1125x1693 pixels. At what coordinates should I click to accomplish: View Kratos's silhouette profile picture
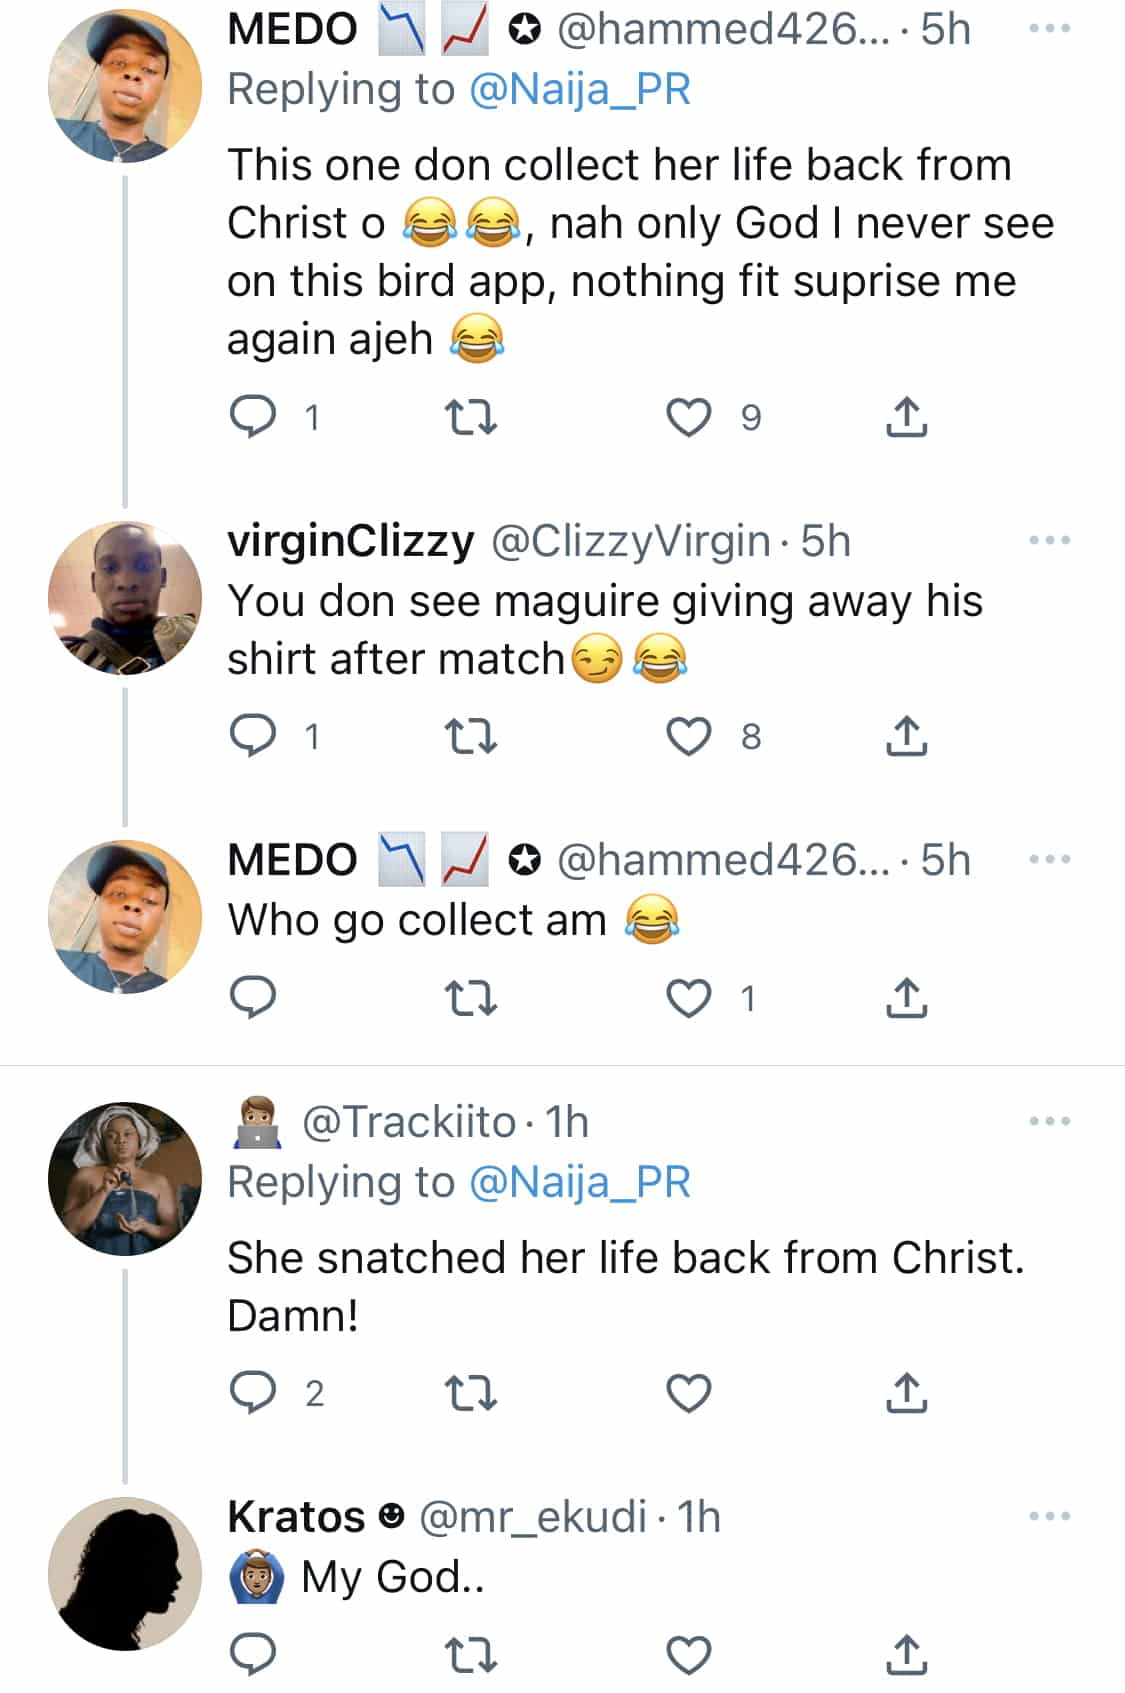pos(124,1574)
